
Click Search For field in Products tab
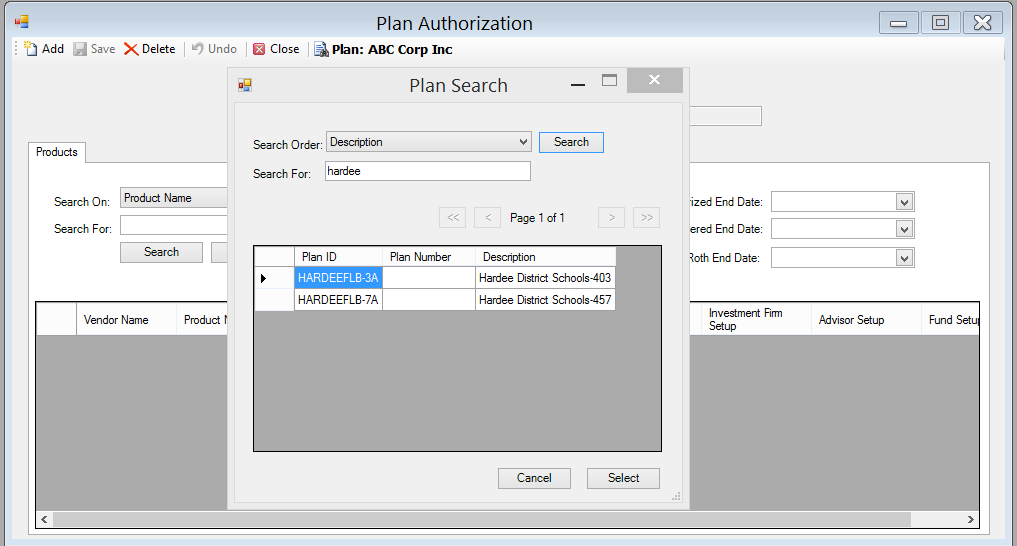174,225
